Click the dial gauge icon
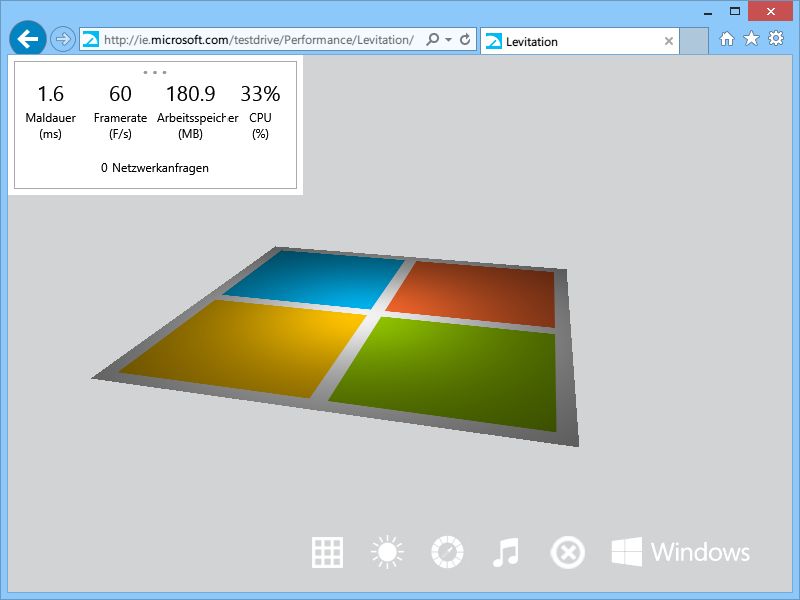The width and height of the screenshot is (800, 600). pyautogui.click(x=447, y=552)
